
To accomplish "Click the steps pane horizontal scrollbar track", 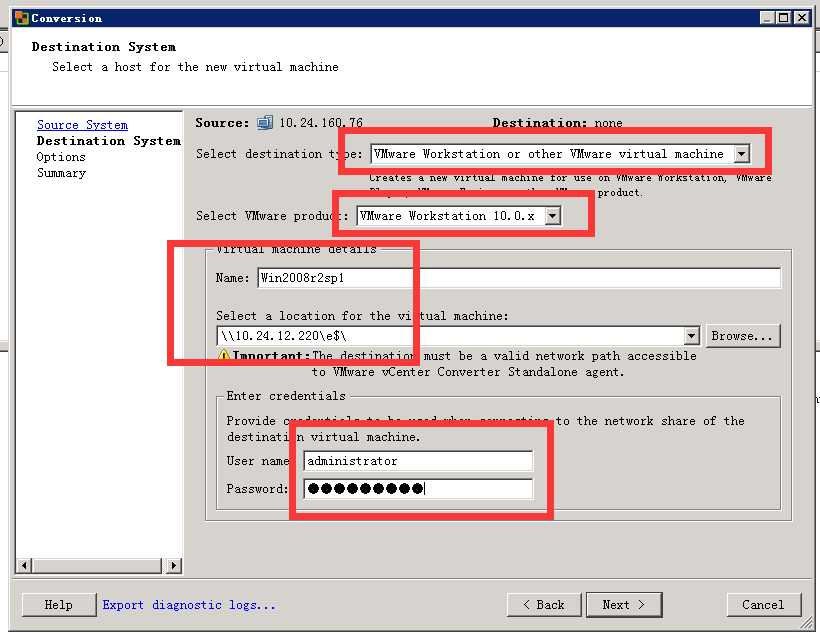I will point(98,565).
